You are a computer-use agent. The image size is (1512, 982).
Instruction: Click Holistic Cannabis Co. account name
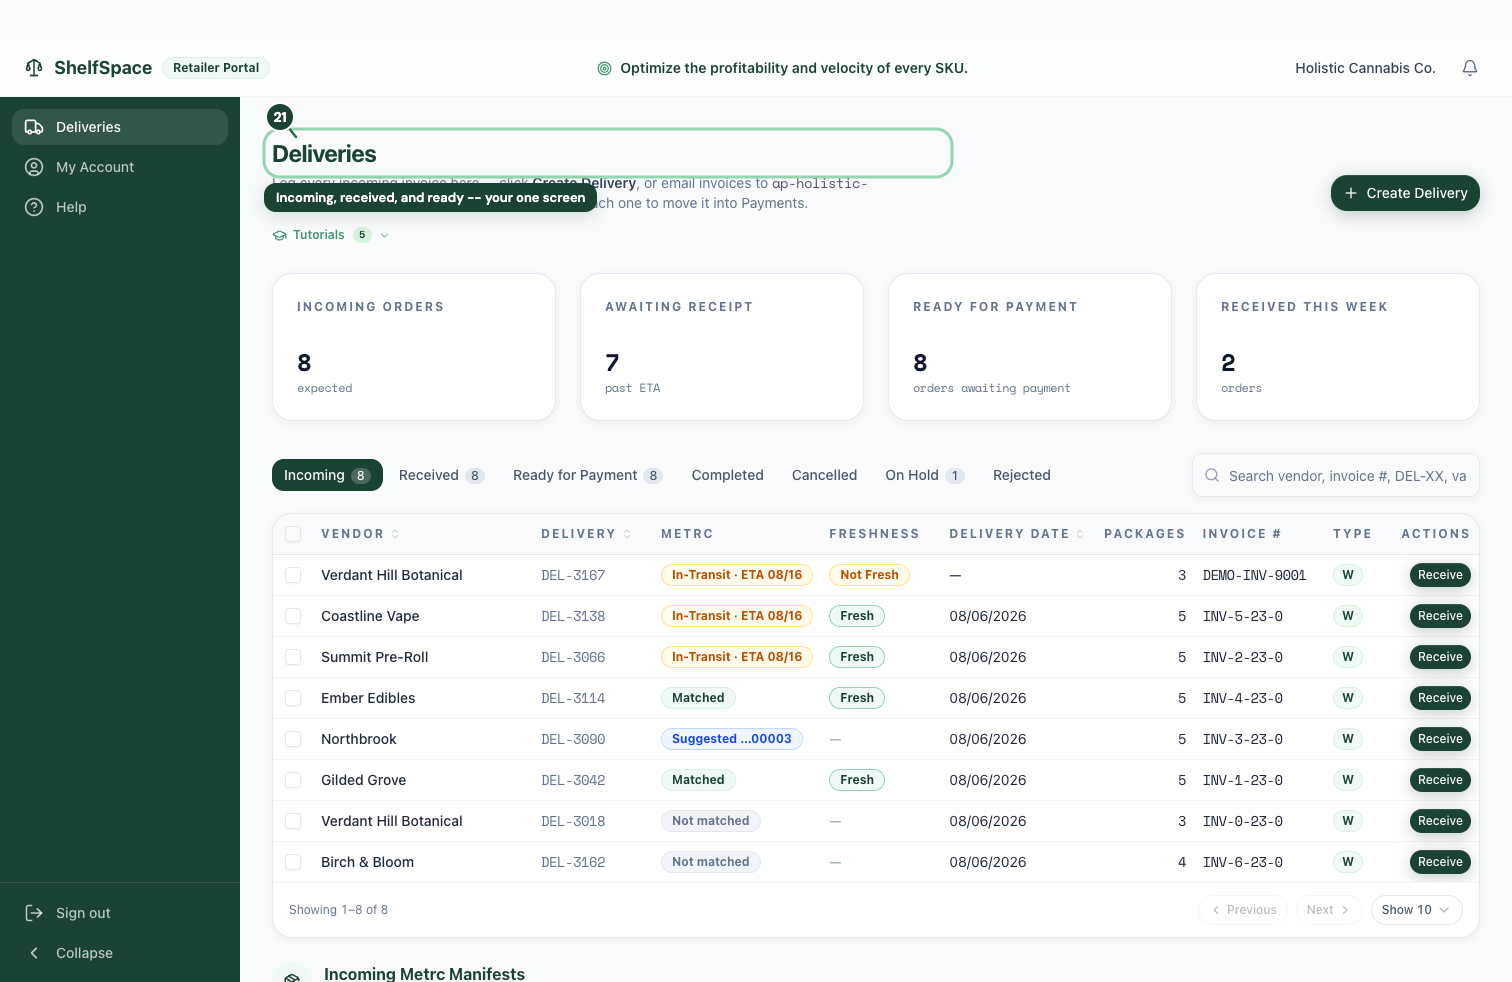click(1365, 68)
